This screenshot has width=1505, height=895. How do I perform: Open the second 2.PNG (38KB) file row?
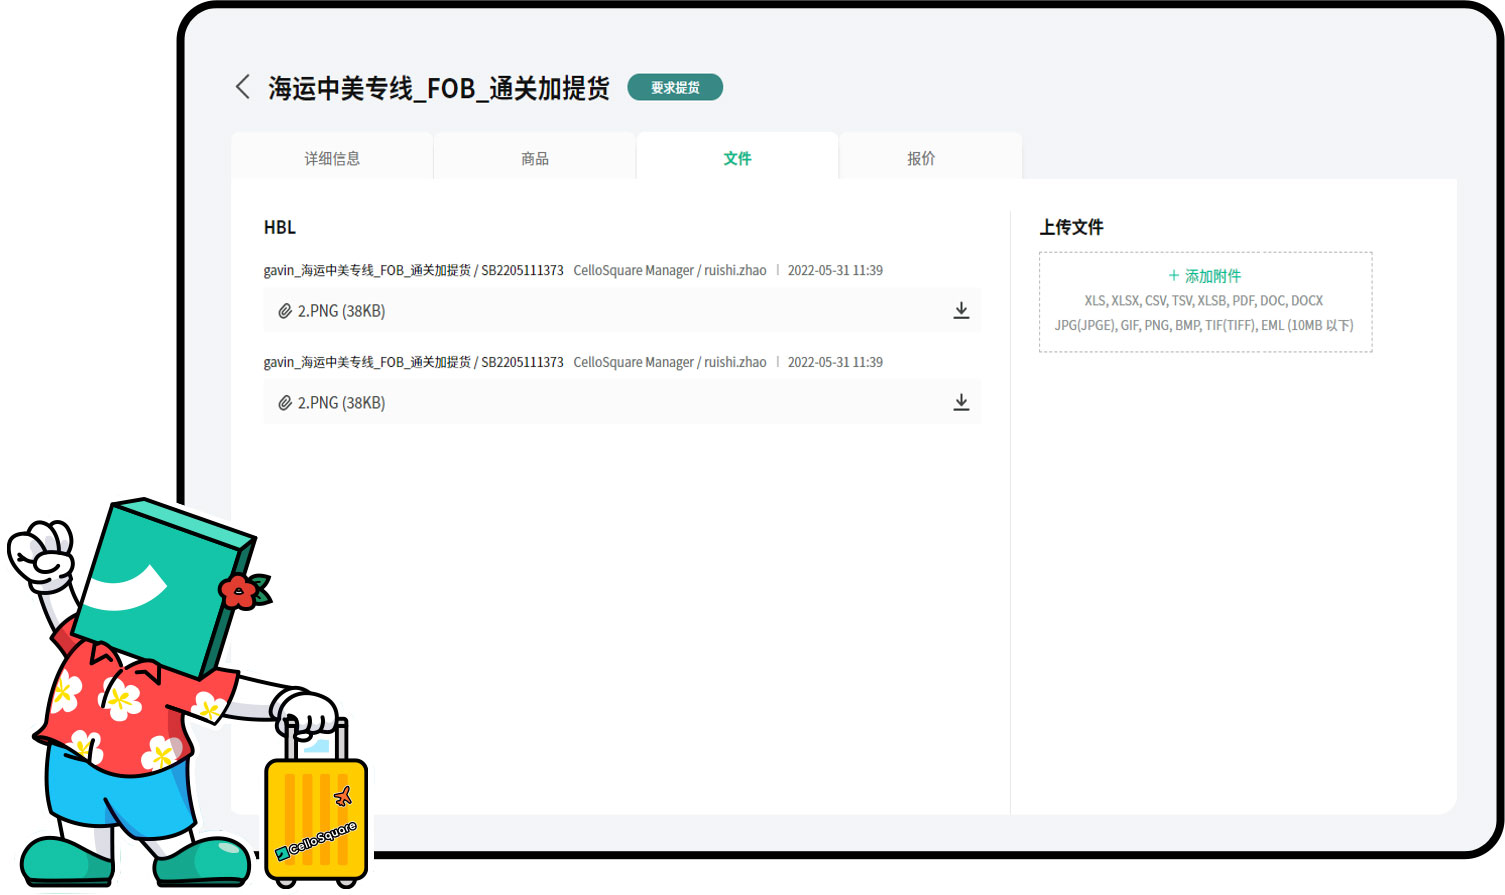(x=621, y=403)
